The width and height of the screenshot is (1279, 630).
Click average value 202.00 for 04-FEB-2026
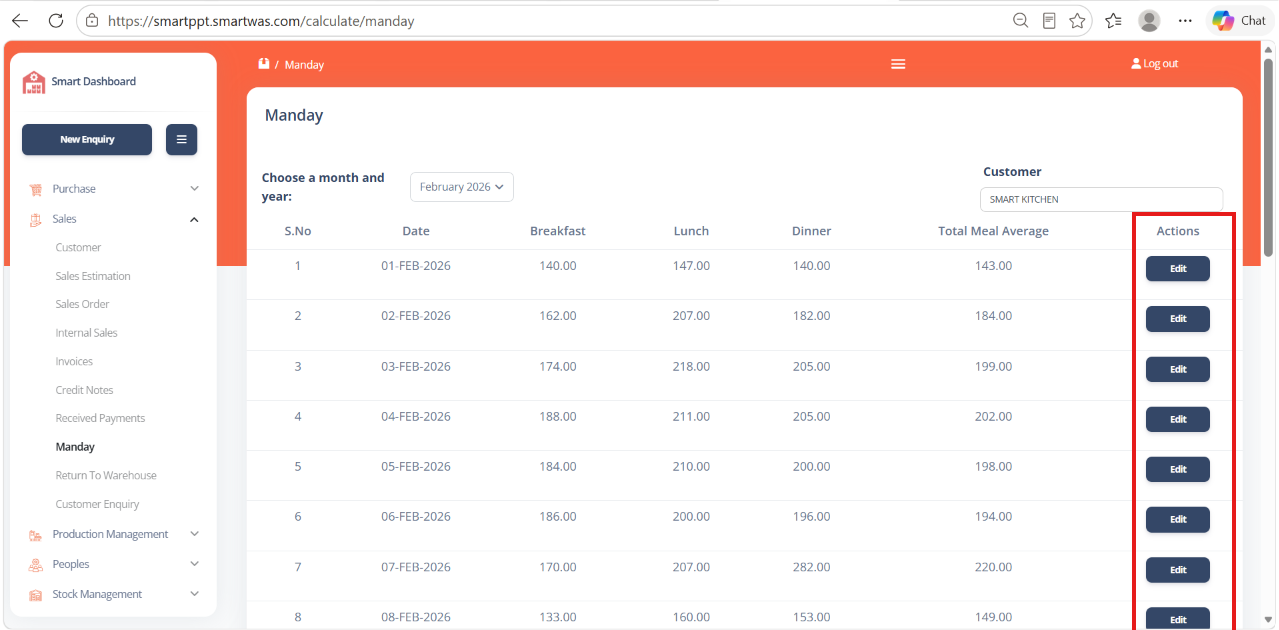[x=993, y=417]
